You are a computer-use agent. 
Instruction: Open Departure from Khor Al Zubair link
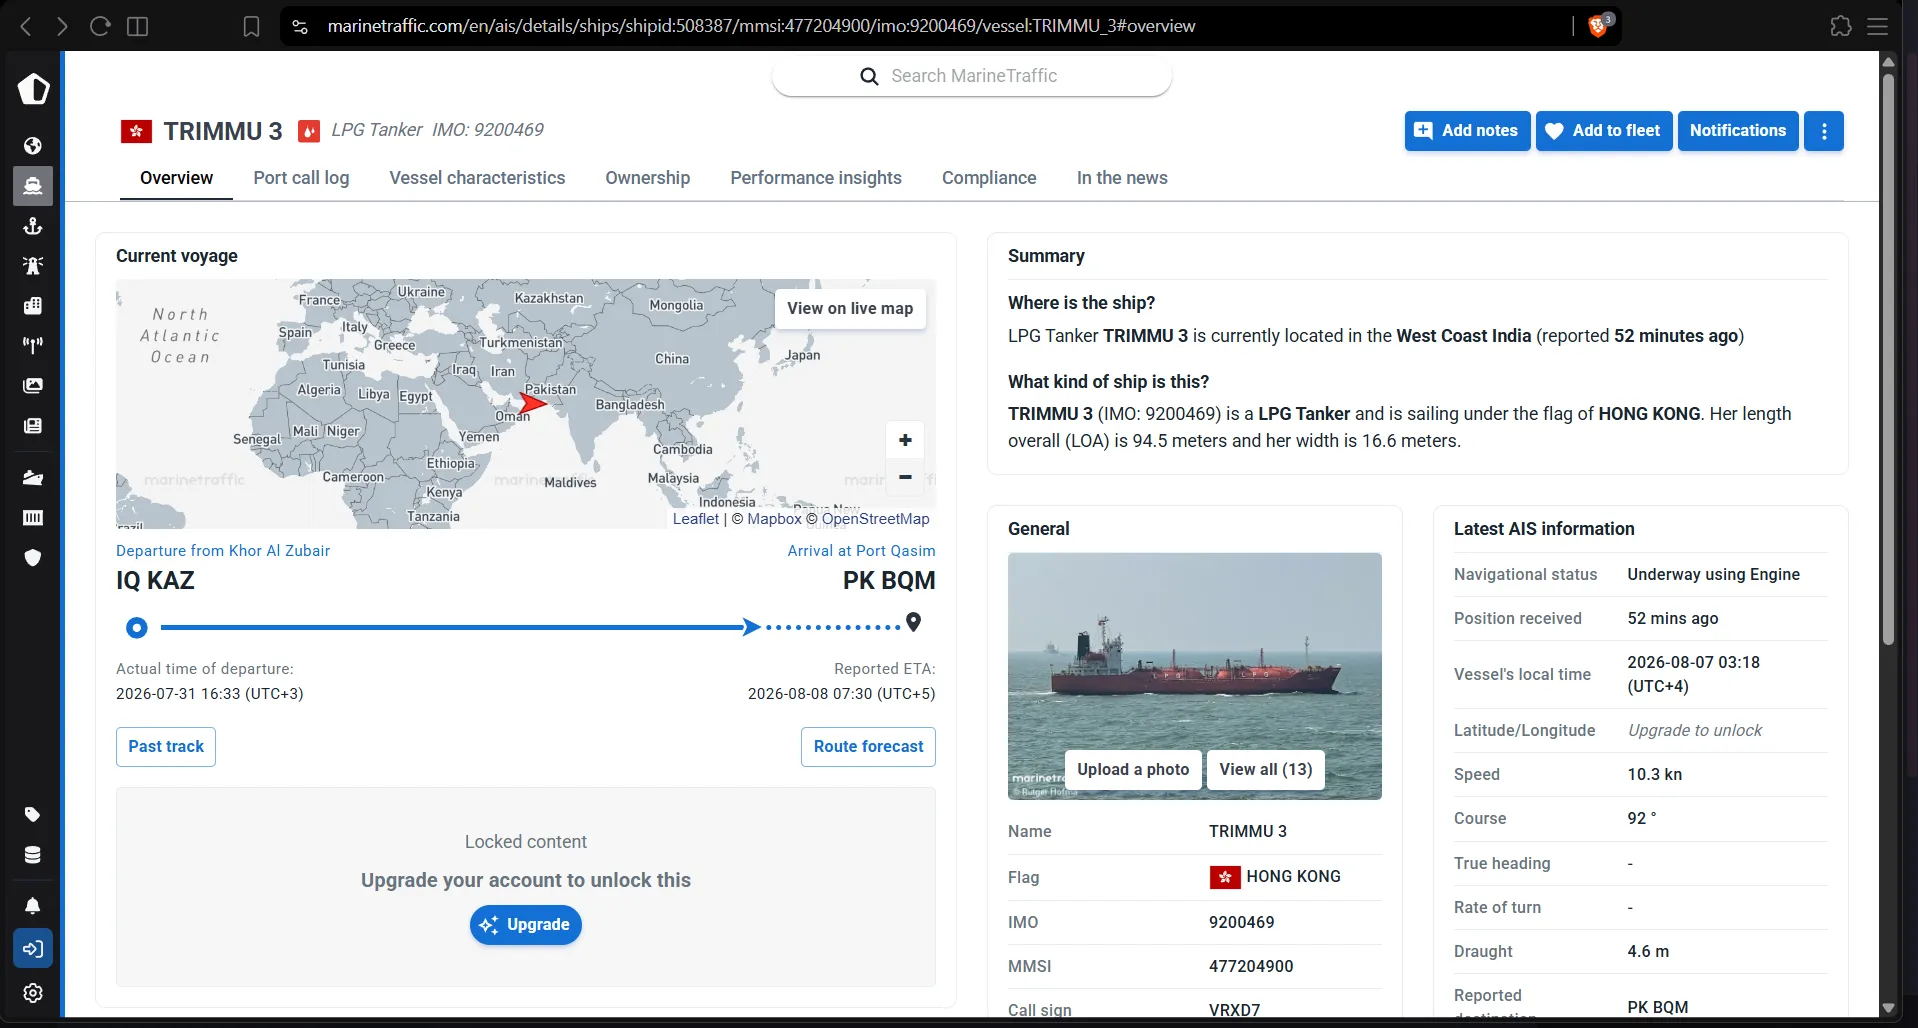(223, 551)
